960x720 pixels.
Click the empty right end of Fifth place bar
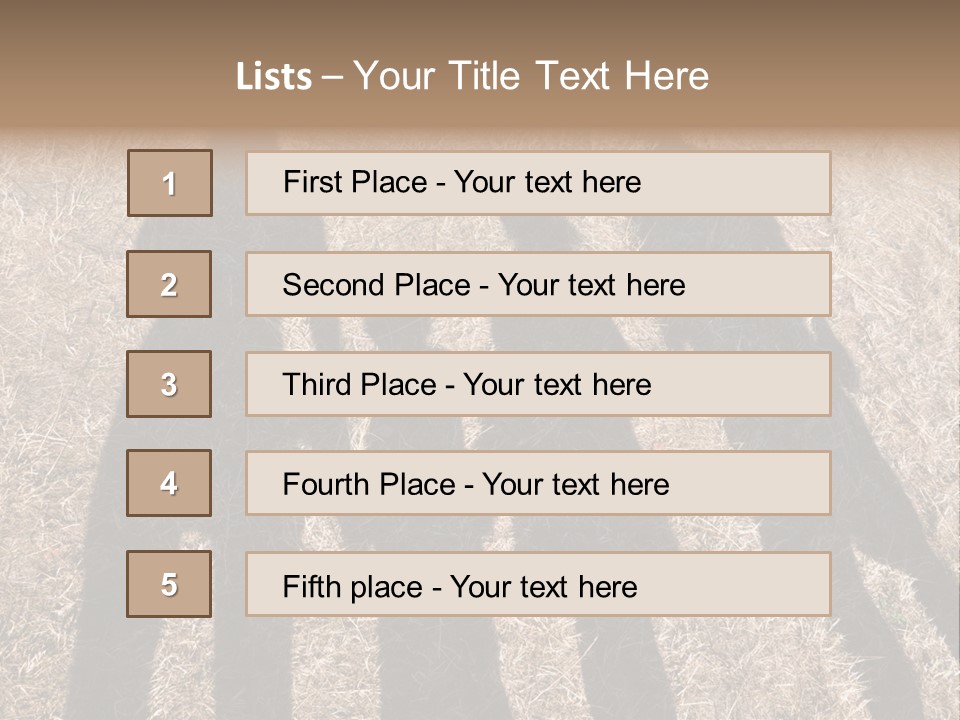point(750,584)
